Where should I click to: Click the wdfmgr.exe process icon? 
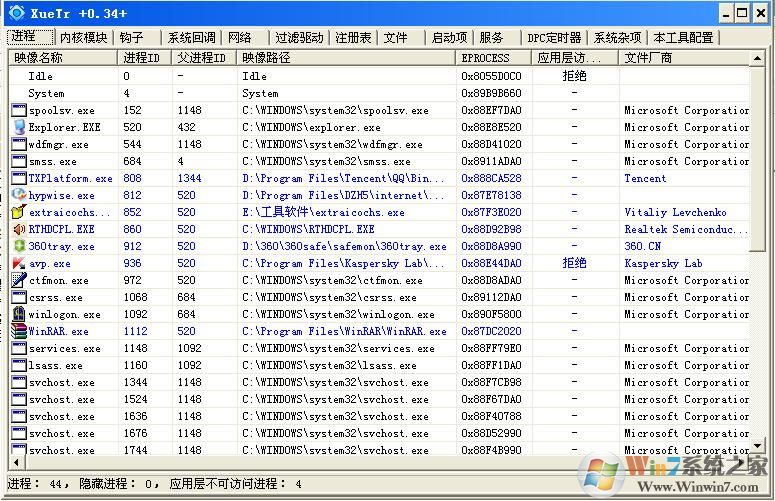click(19, 144)
